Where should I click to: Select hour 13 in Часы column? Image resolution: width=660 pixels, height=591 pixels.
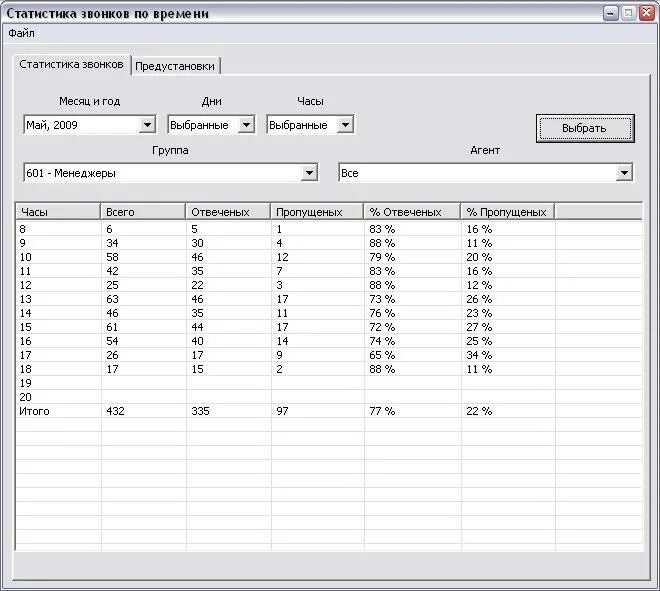(25, 299)
